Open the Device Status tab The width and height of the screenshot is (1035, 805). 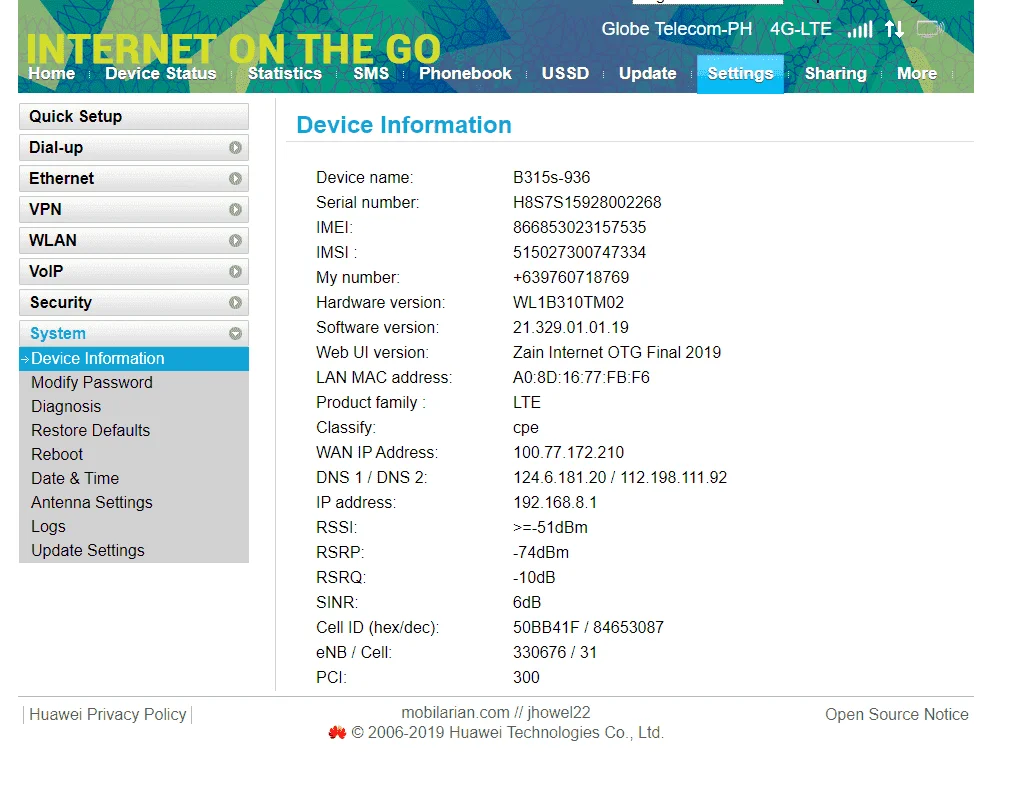pyautogui.click(x=160, y=73)
